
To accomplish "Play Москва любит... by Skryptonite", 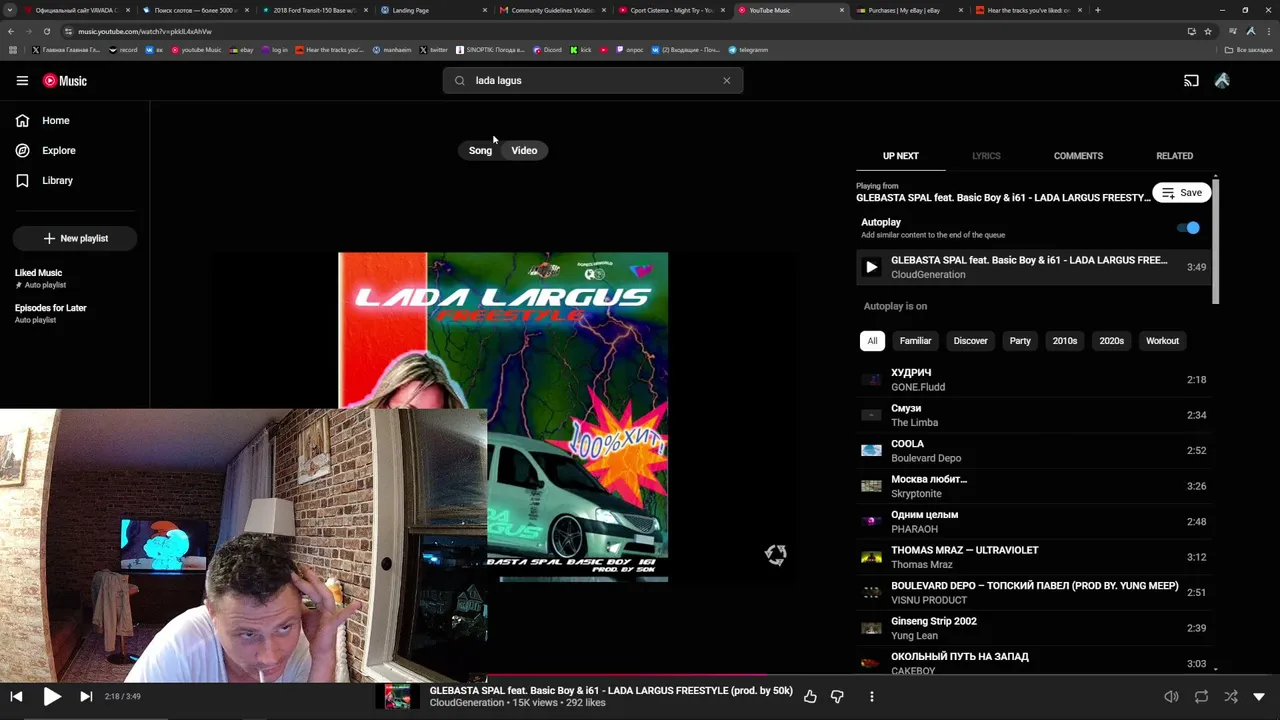I will [x=1034, y=486].
